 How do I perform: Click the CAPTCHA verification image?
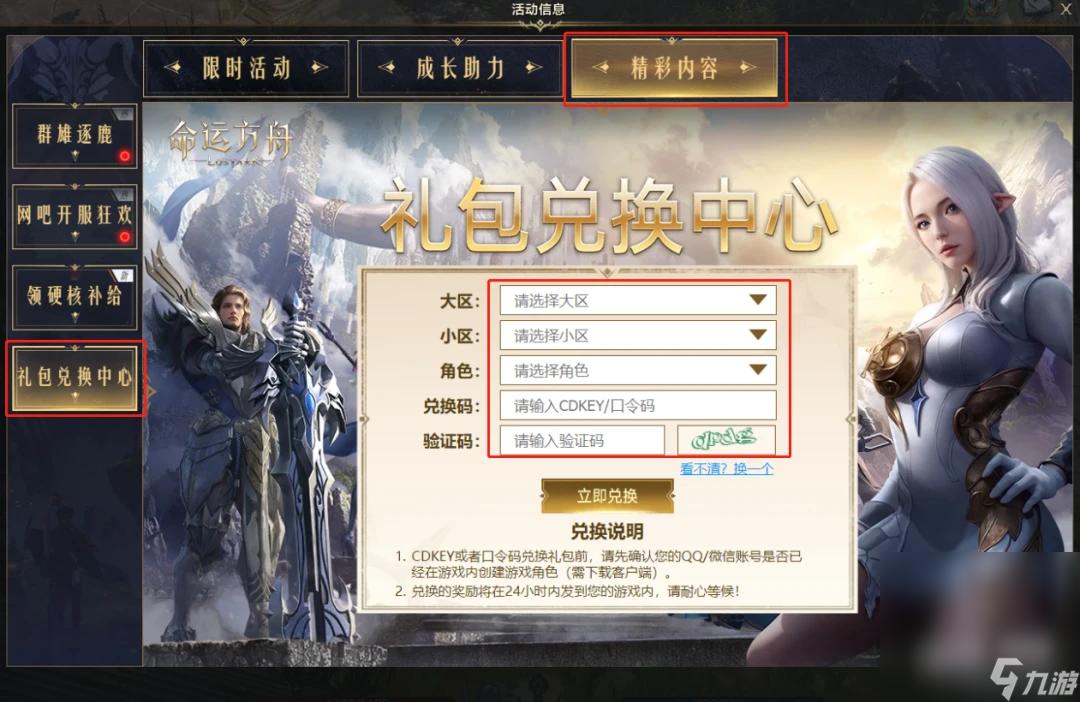[726, 440]
